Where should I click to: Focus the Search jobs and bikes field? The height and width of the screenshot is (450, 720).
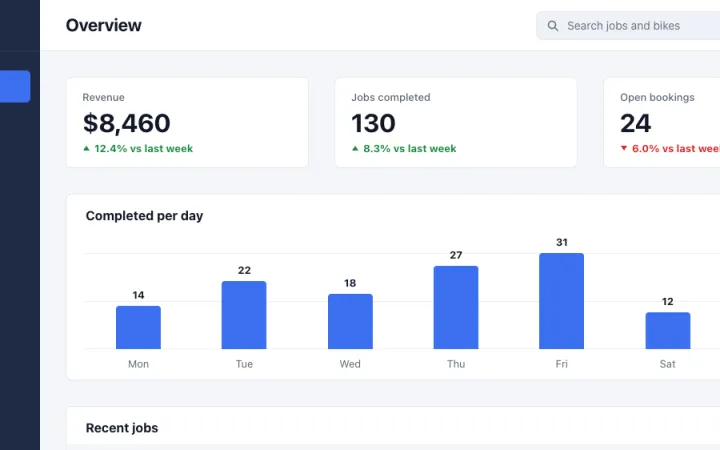628,26
